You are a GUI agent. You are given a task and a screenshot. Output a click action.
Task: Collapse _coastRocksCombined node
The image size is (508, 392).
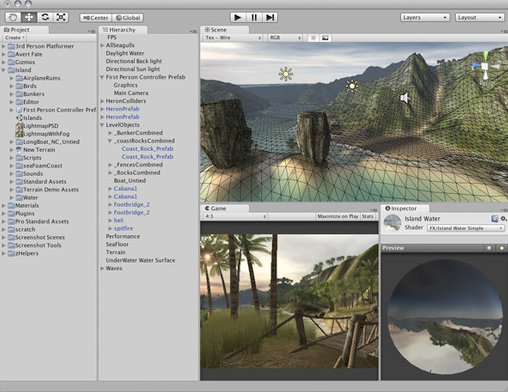(110, 141)
